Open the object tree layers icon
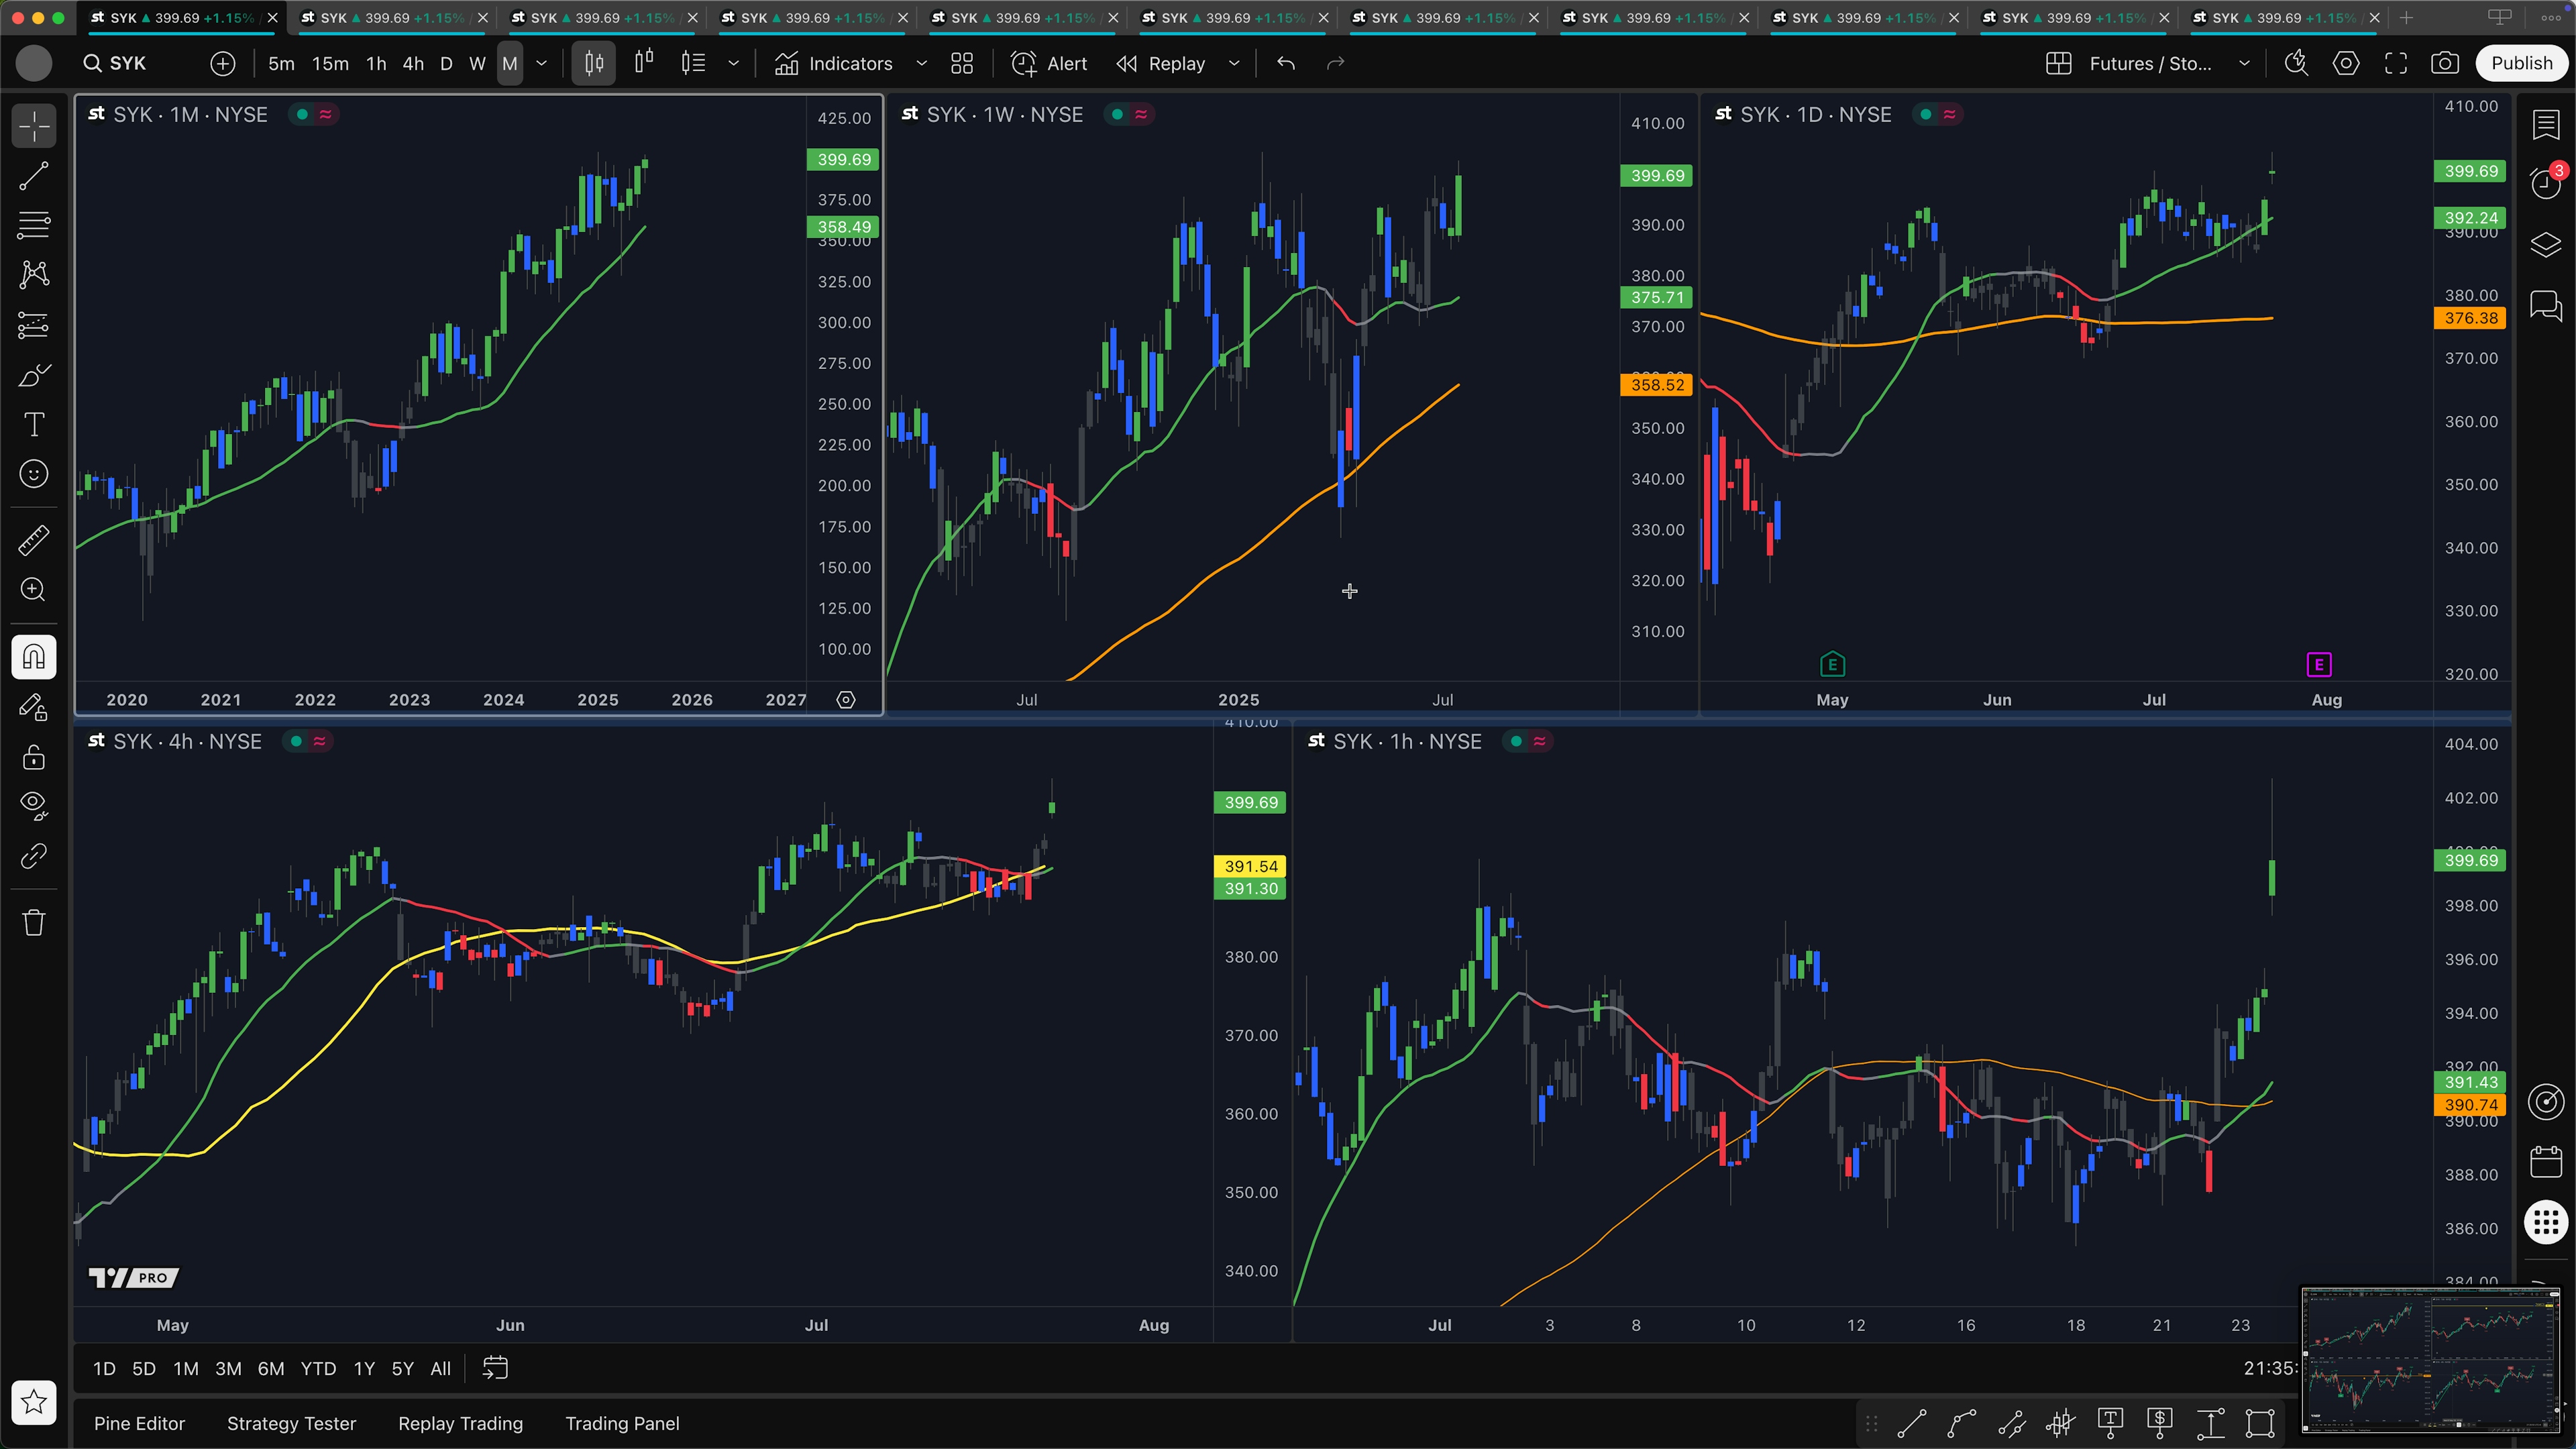2576x1449 pixels. [2546, 244]
